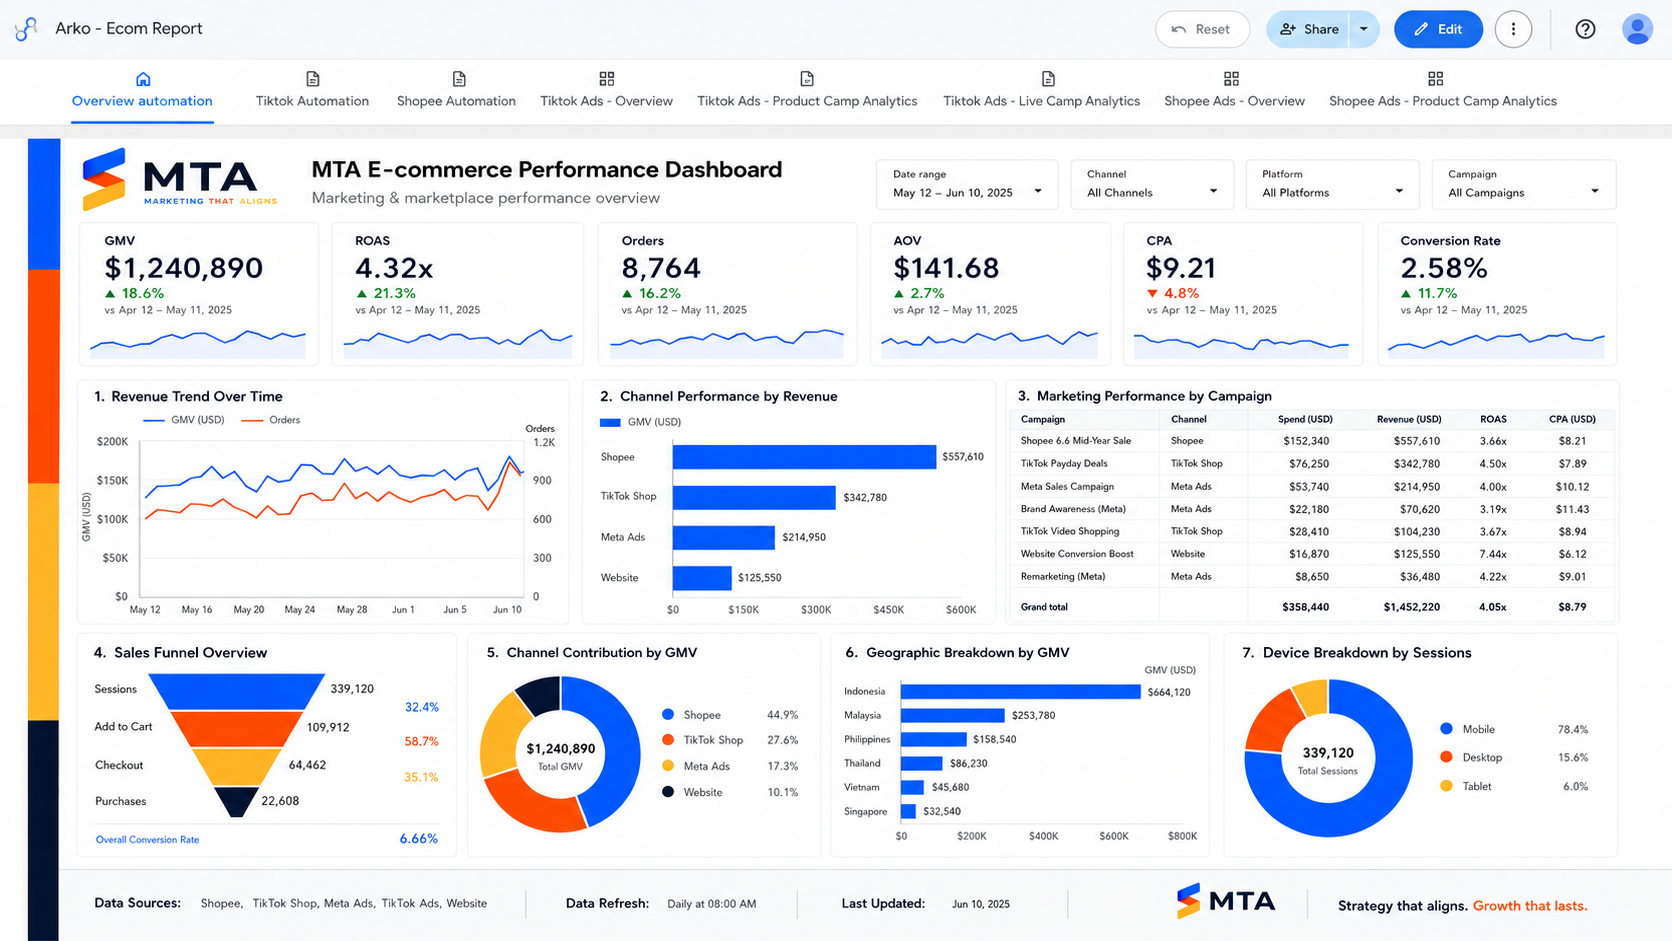Sort table by the ROAS column header

pyautogui.click(x=1493, y=419)
